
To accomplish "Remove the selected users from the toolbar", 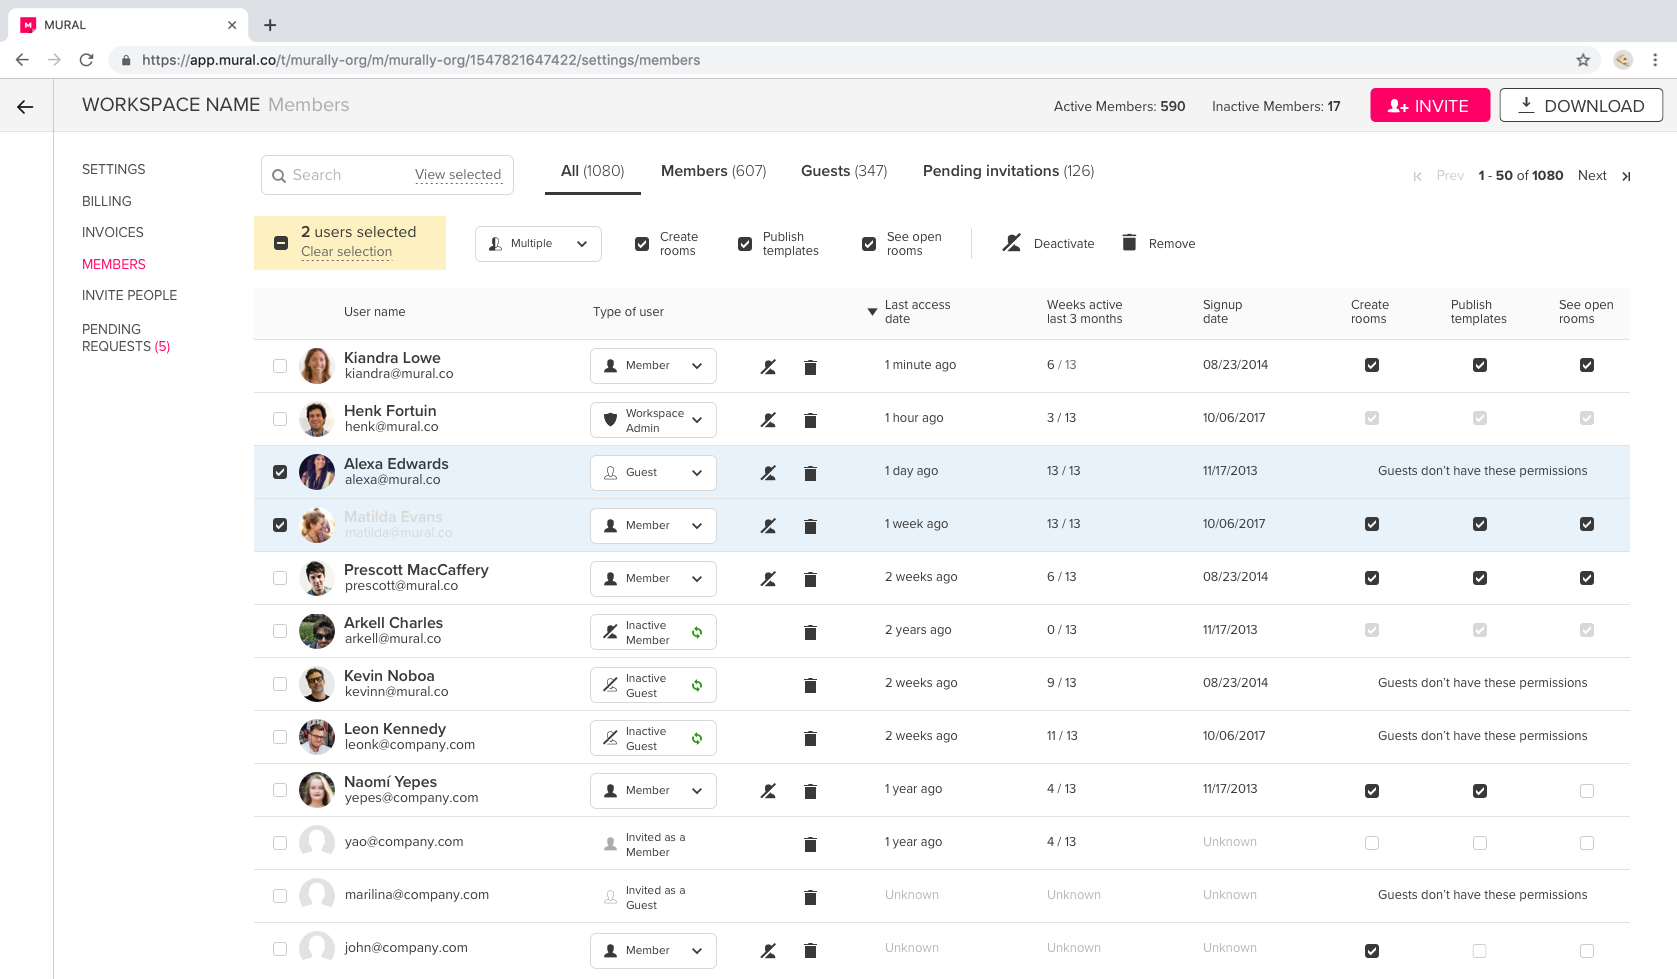I will pos(1158,244).
